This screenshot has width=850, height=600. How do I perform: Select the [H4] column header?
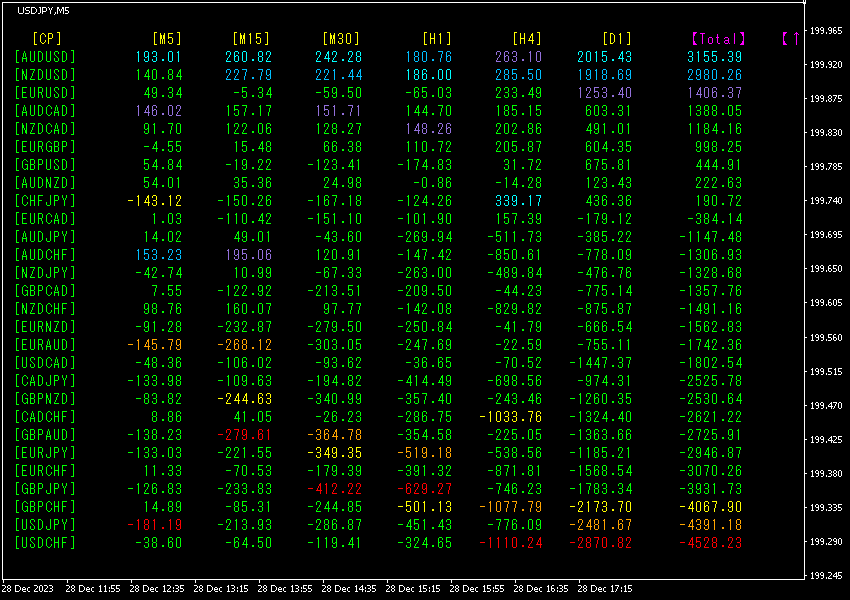(527, 39)
